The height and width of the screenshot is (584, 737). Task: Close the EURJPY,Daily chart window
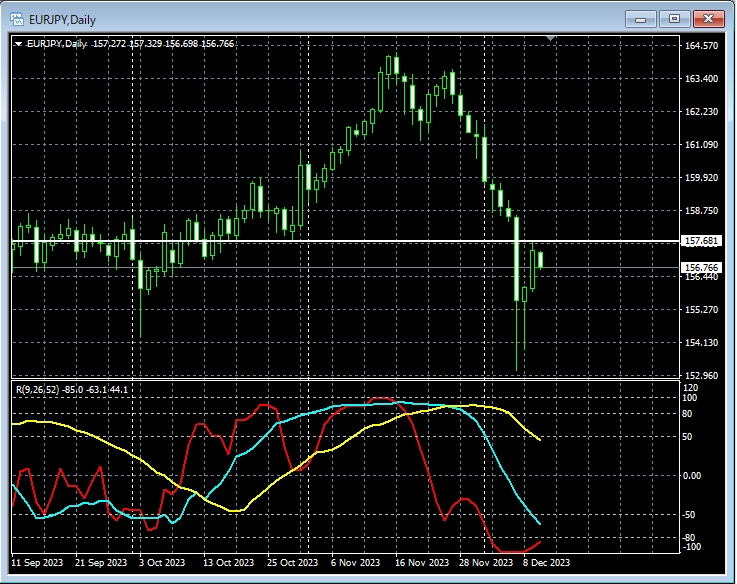tap(708, 18)
